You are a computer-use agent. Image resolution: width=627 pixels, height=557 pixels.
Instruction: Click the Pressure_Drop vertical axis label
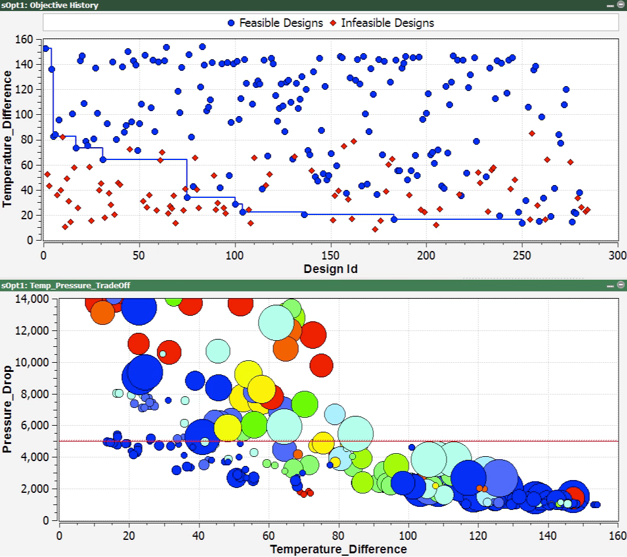9,410
